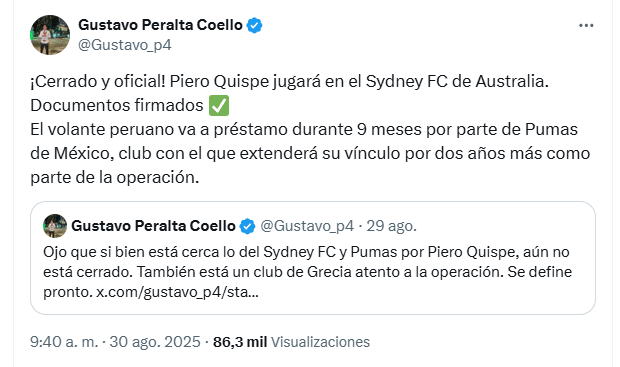
Task: Click the 9:40 a. m. timestamp
Action: [x=64, y=342]
